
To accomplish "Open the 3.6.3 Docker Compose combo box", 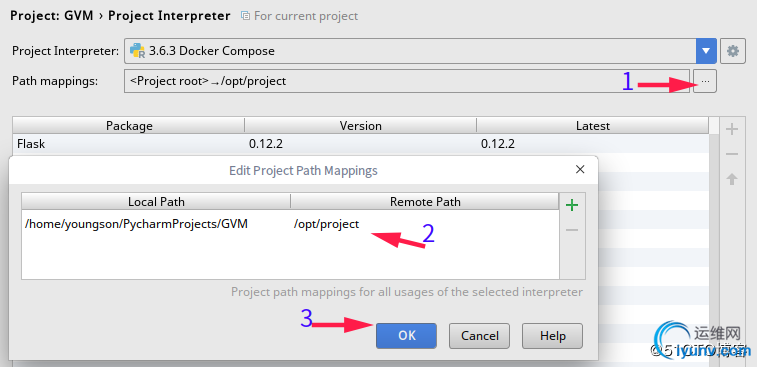I will click(420, 51).
